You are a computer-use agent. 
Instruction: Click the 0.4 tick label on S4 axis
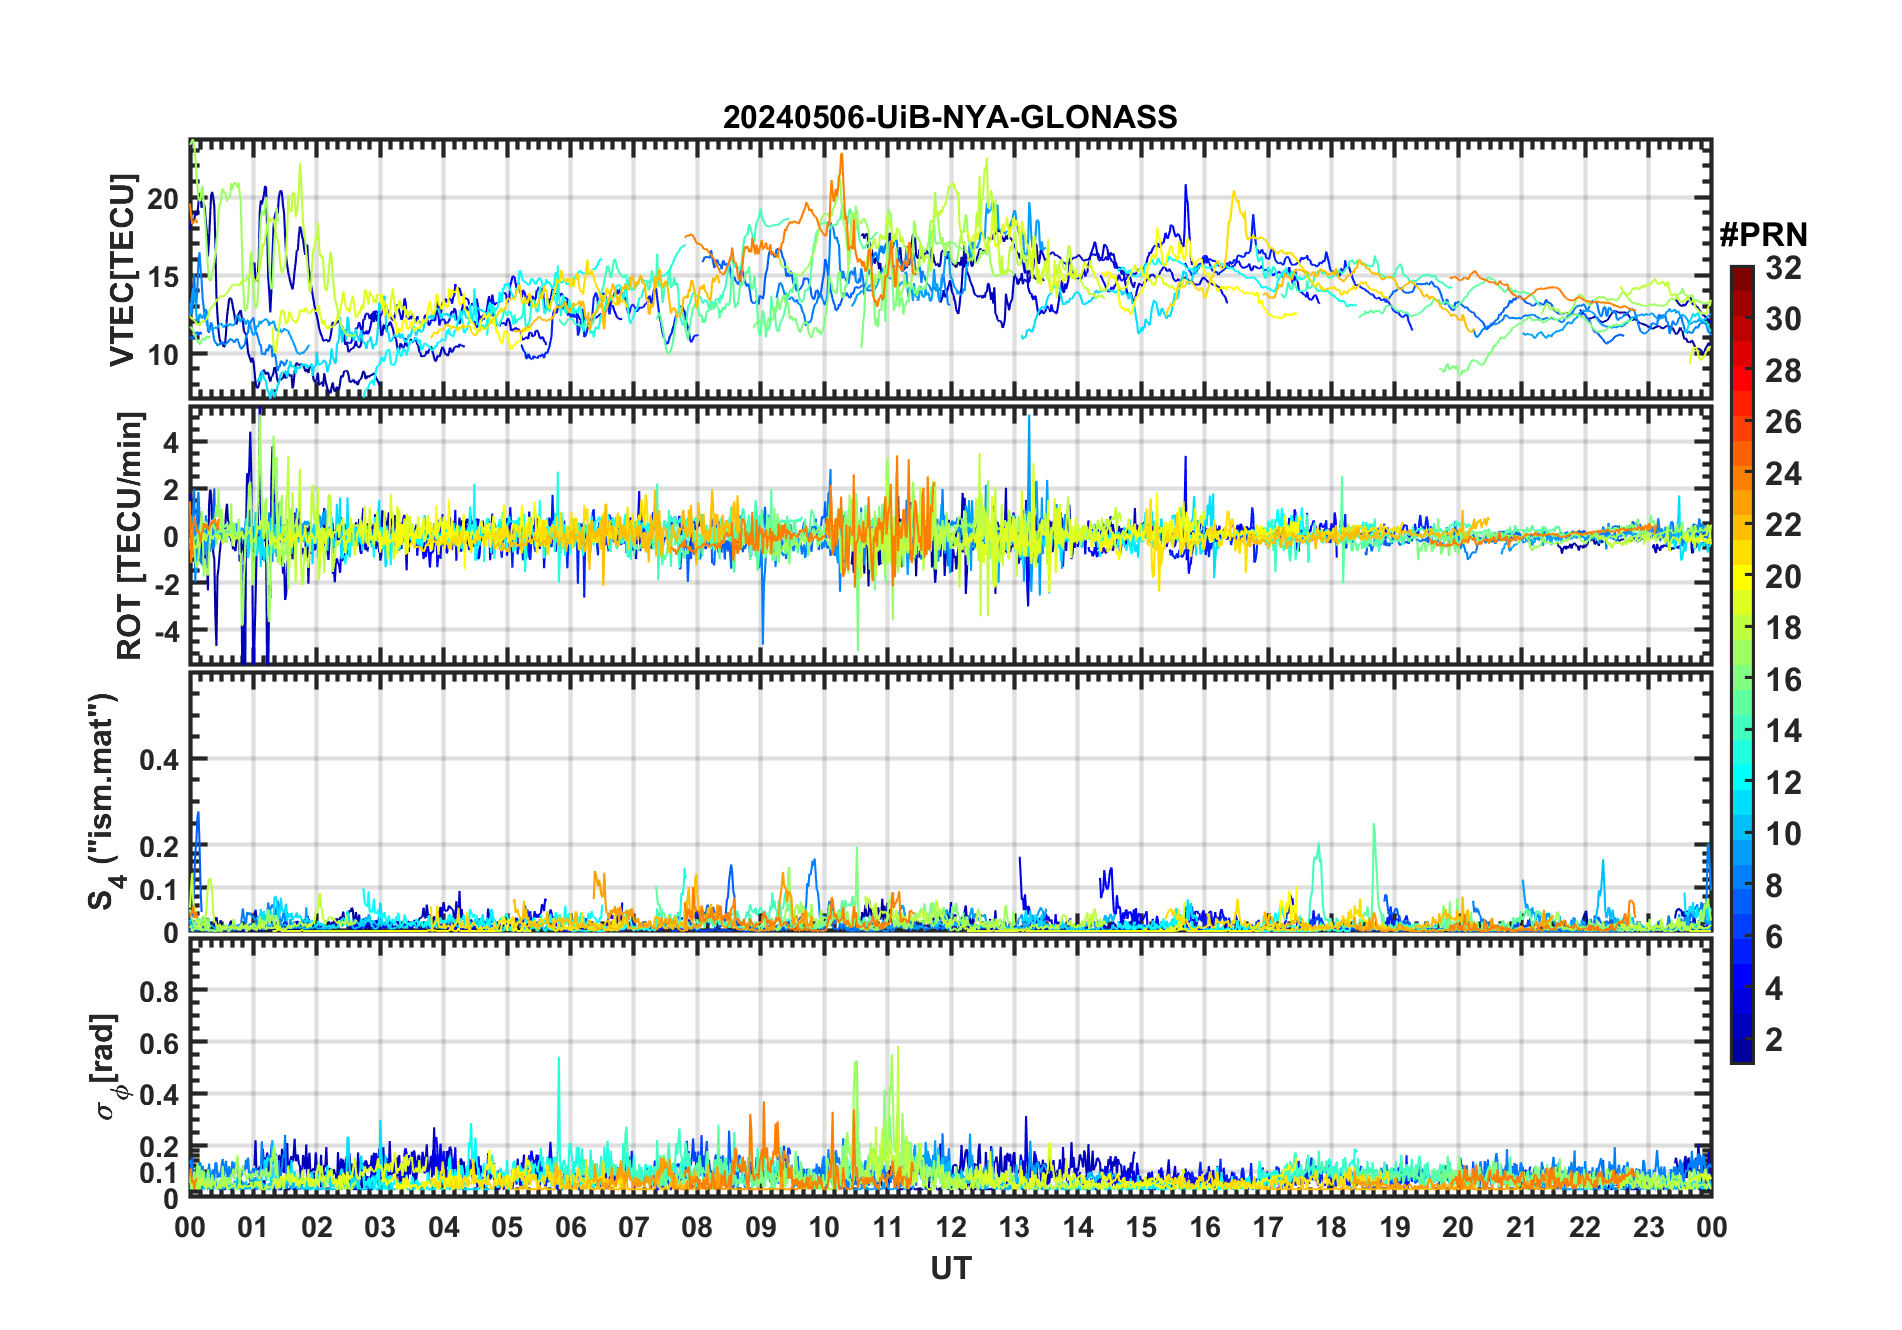pyautogui.click(x=159, y=760)
